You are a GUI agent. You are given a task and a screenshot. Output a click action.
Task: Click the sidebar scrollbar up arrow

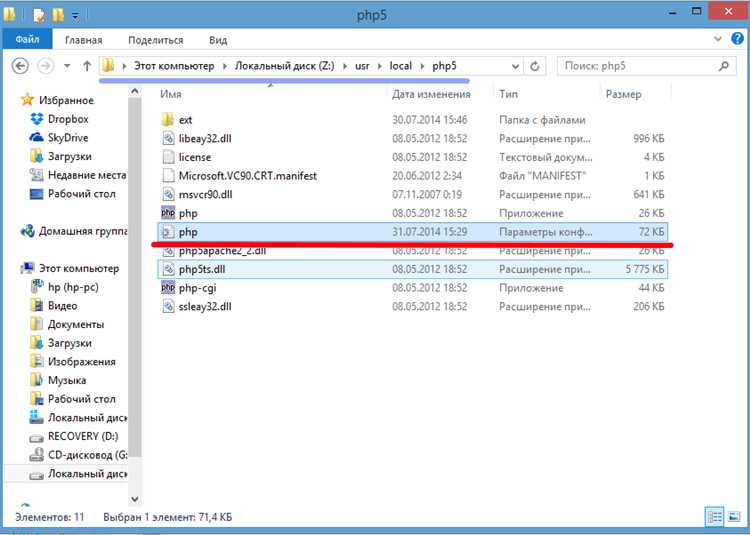click(135, 91)
